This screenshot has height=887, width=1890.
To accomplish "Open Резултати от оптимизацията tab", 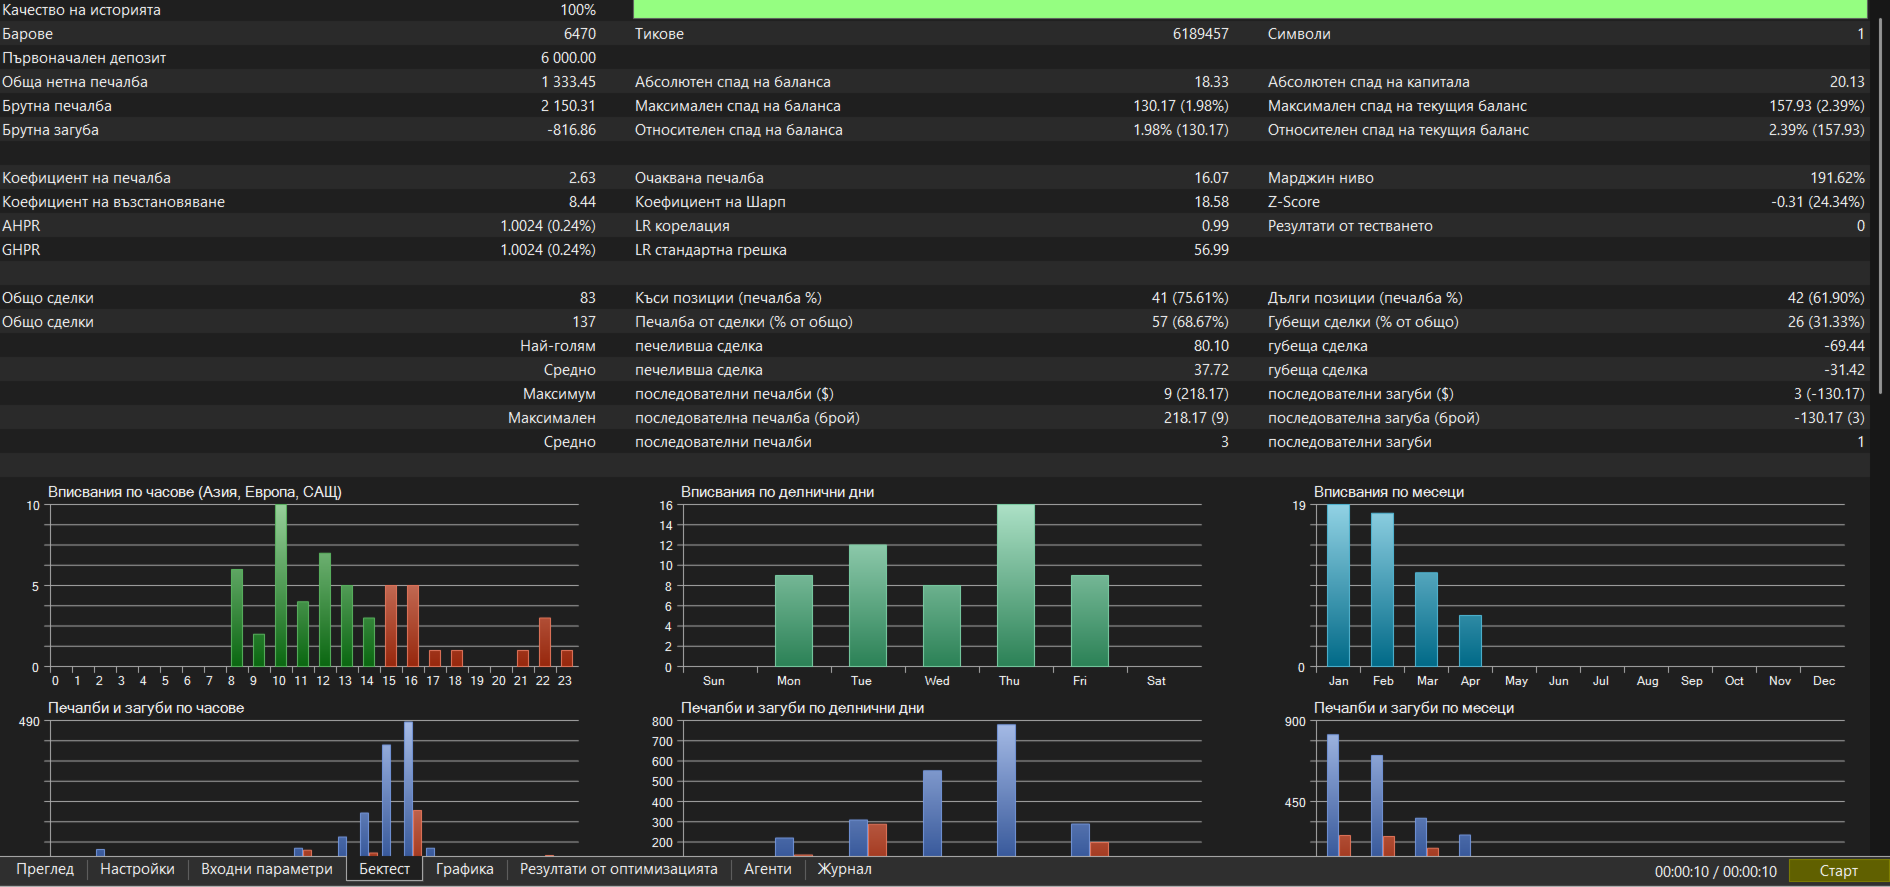I will [x=619, y=869].
